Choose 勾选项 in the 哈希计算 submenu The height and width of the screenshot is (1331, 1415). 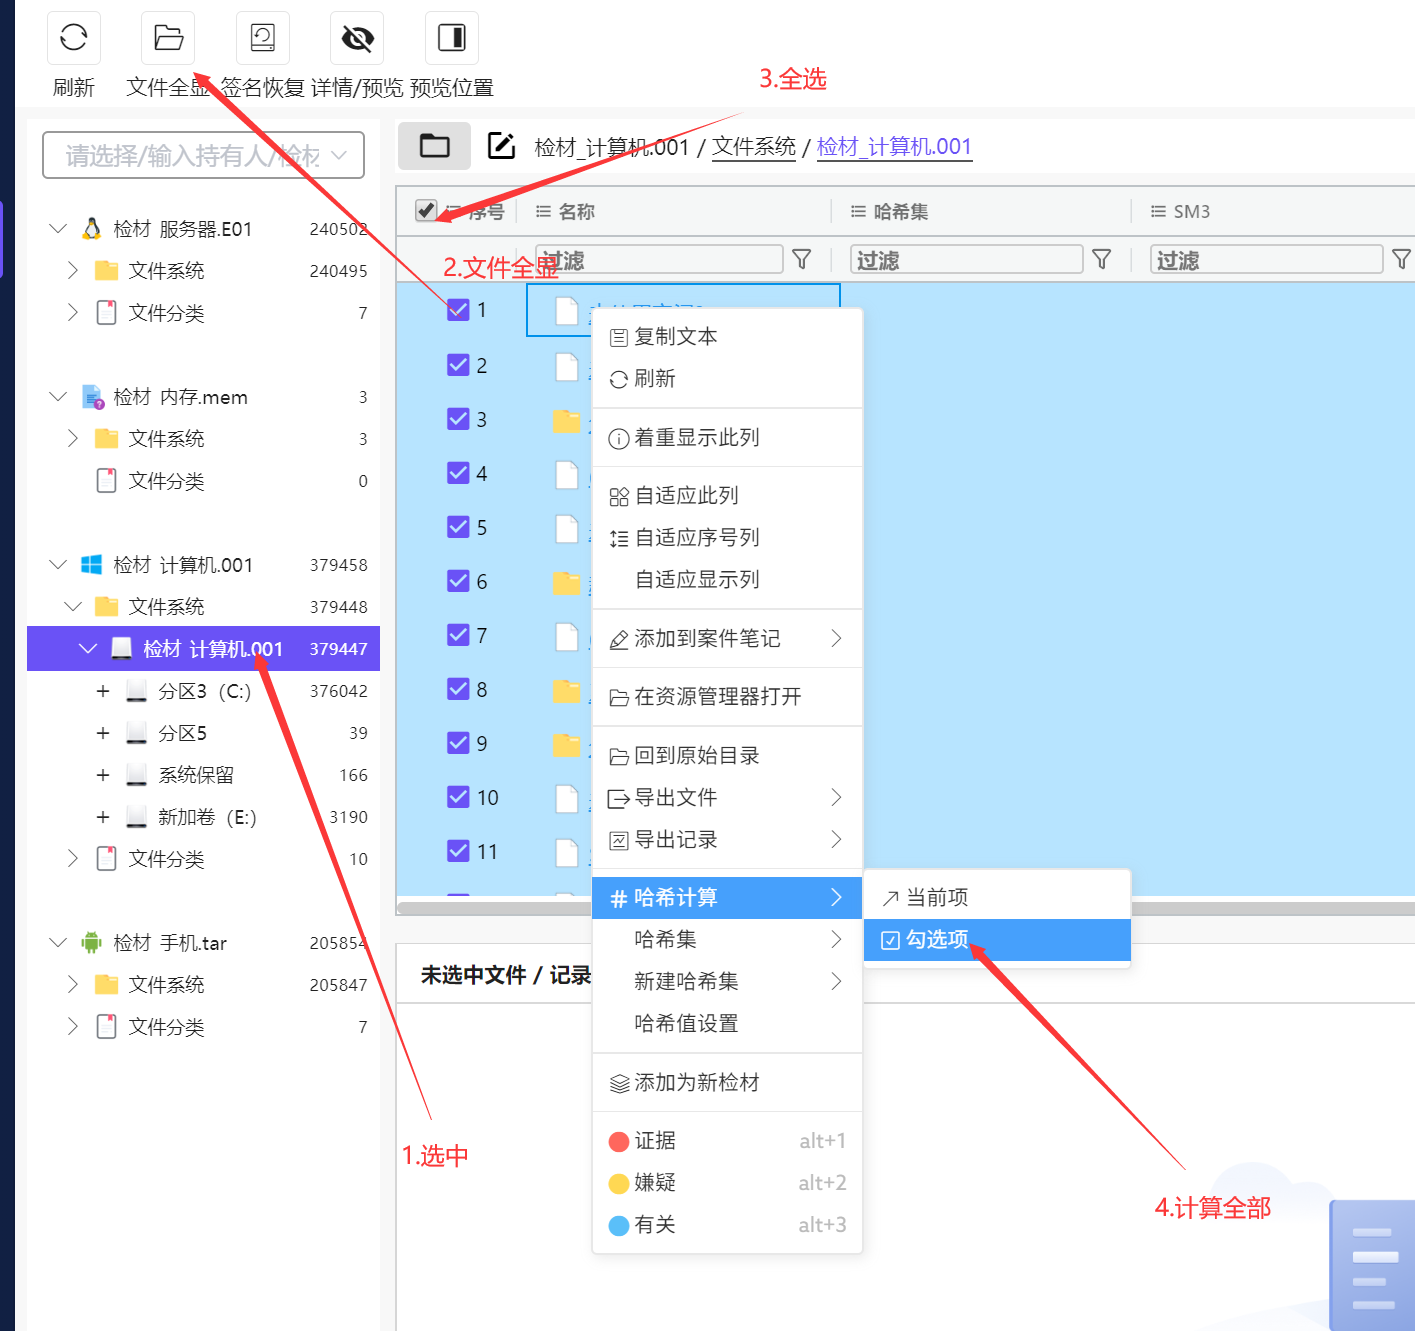[997, 939]
